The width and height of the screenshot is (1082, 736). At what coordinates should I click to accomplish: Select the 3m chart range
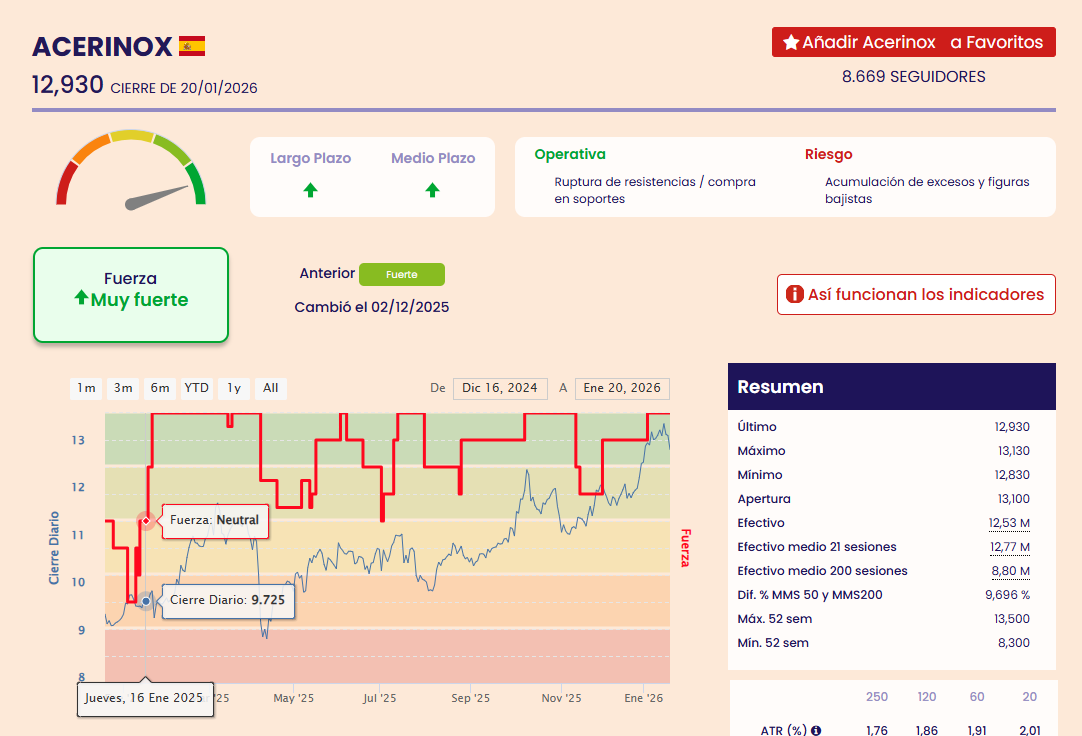(124, 388)
